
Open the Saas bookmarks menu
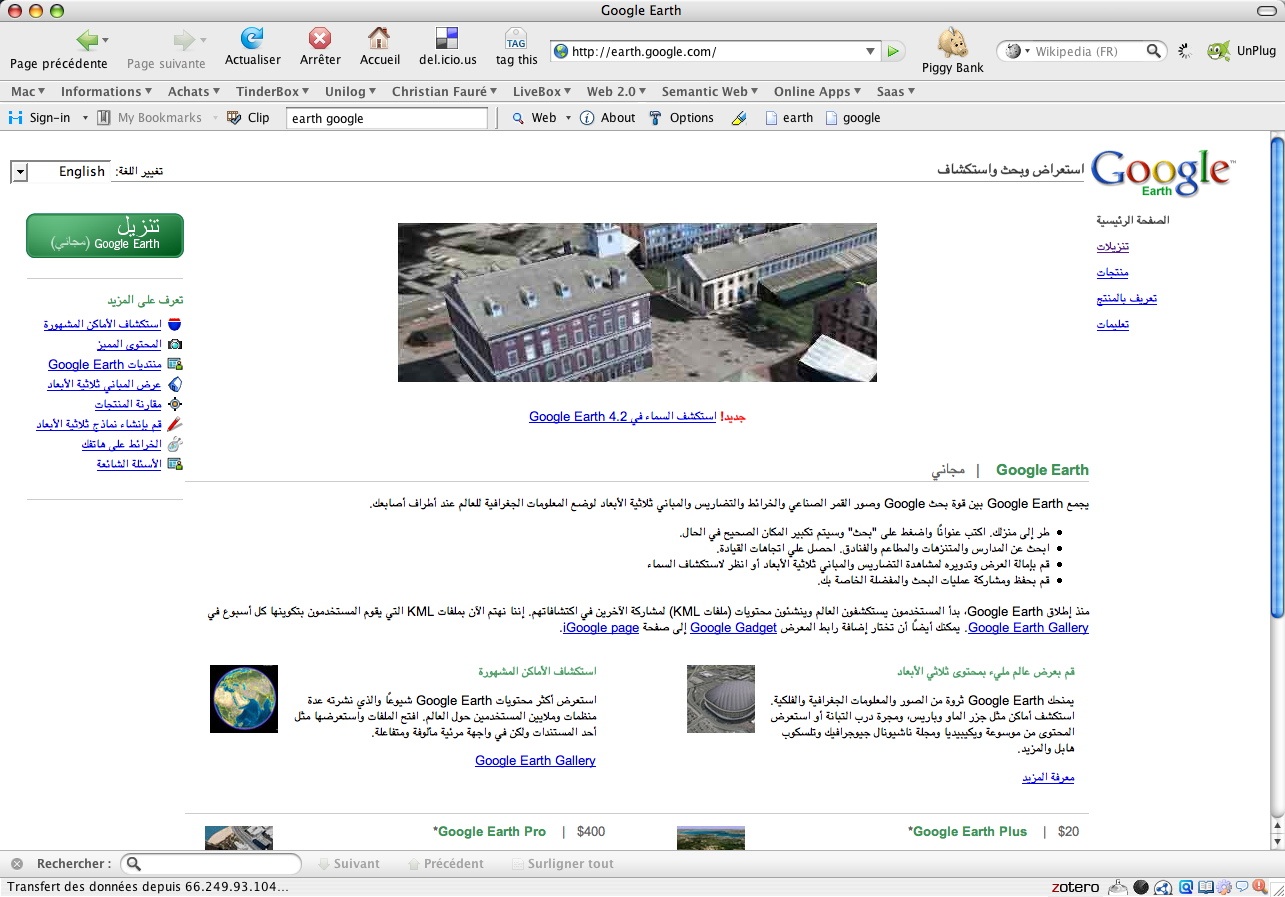(x=896, y=91)
